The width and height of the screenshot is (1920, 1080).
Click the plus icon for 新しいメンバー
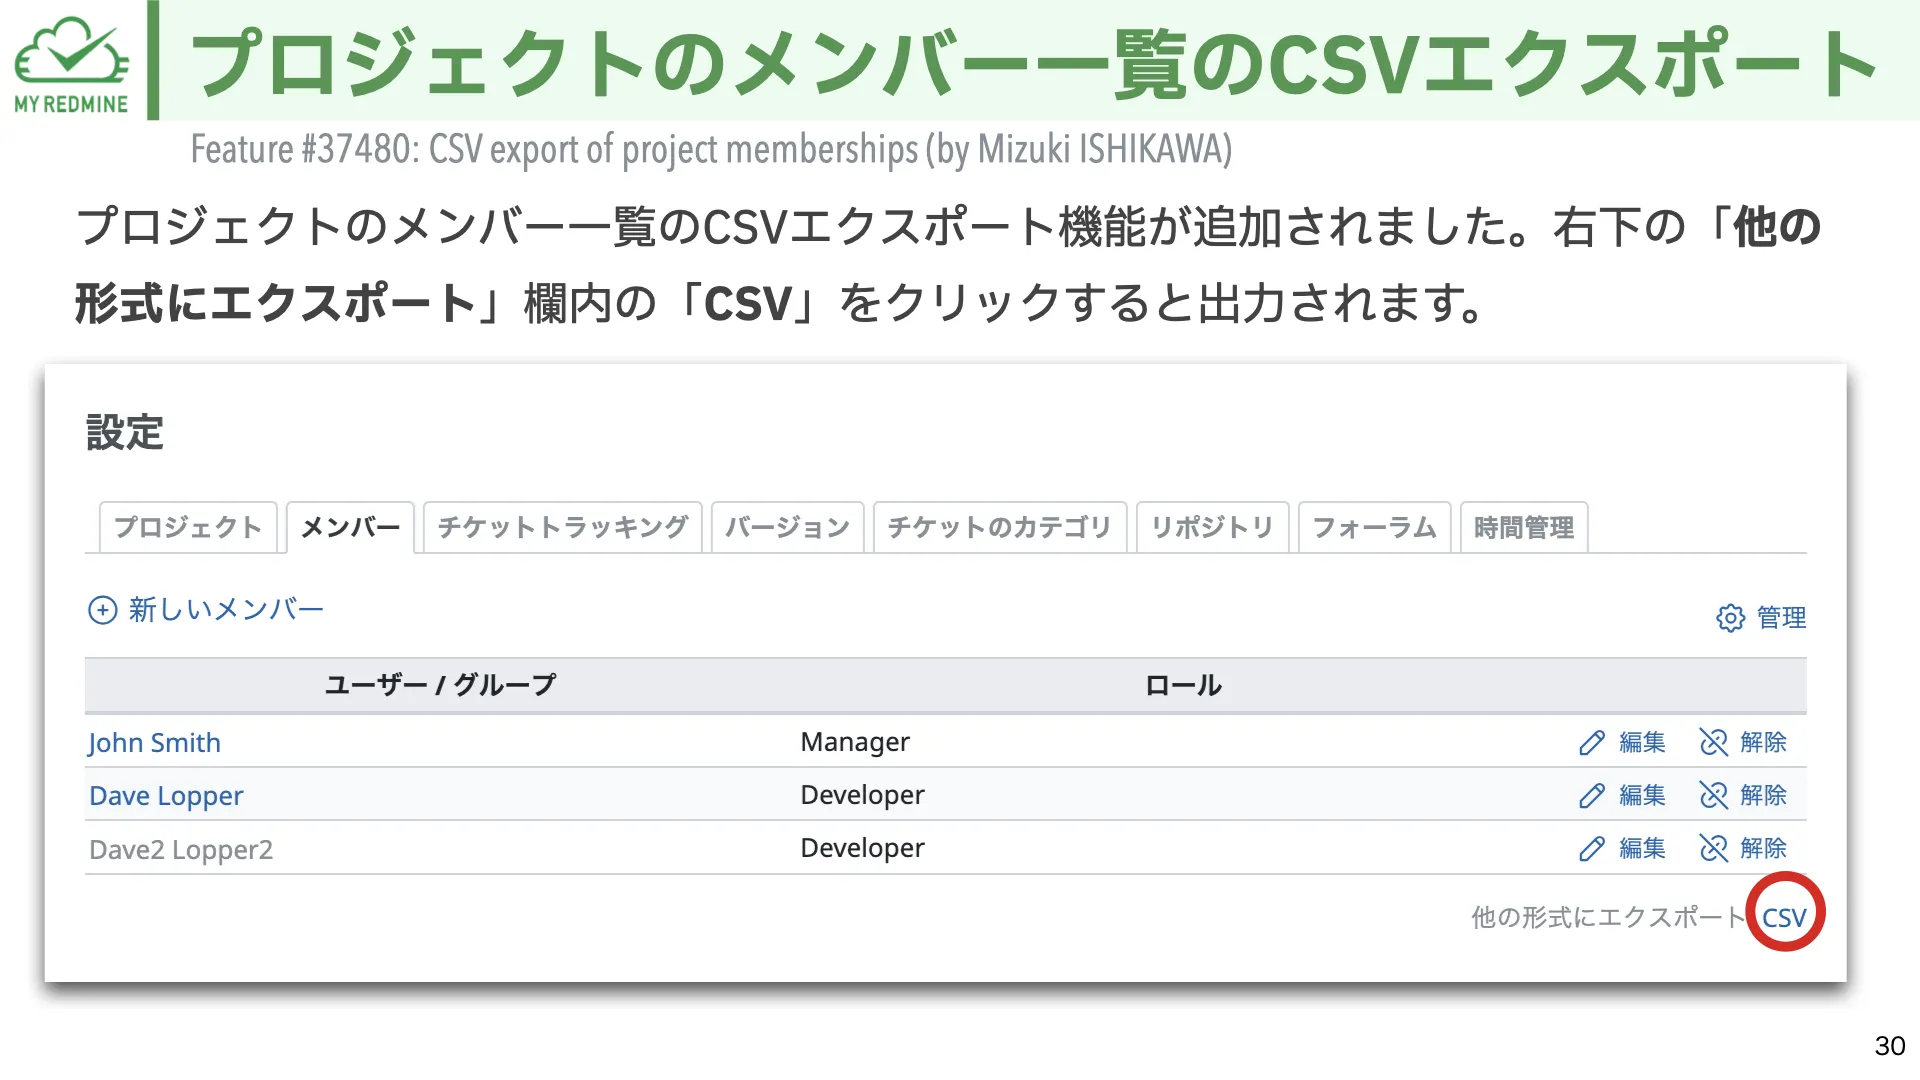click(103, 610)
